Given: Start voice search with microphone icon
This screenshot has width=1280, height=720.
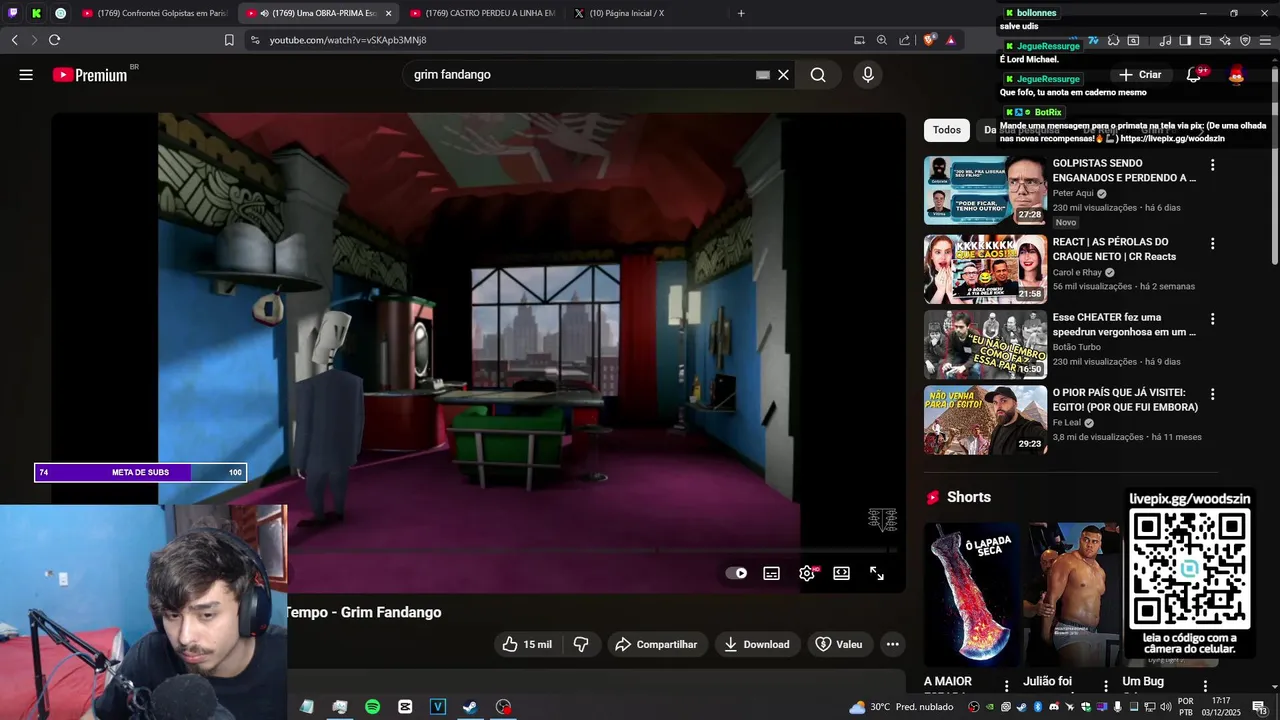Looking at the screenshot, I should (867, 75).
